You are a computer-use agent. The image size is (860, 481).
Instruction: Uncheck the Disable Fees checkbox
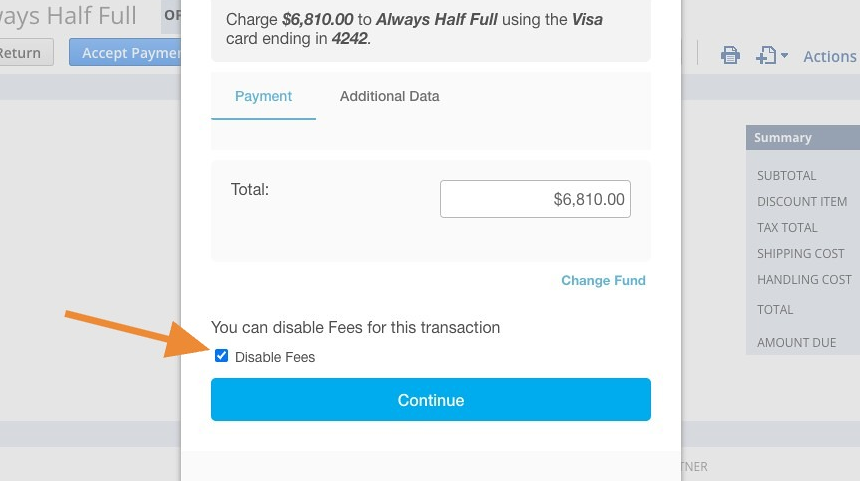tap(222, 356)
